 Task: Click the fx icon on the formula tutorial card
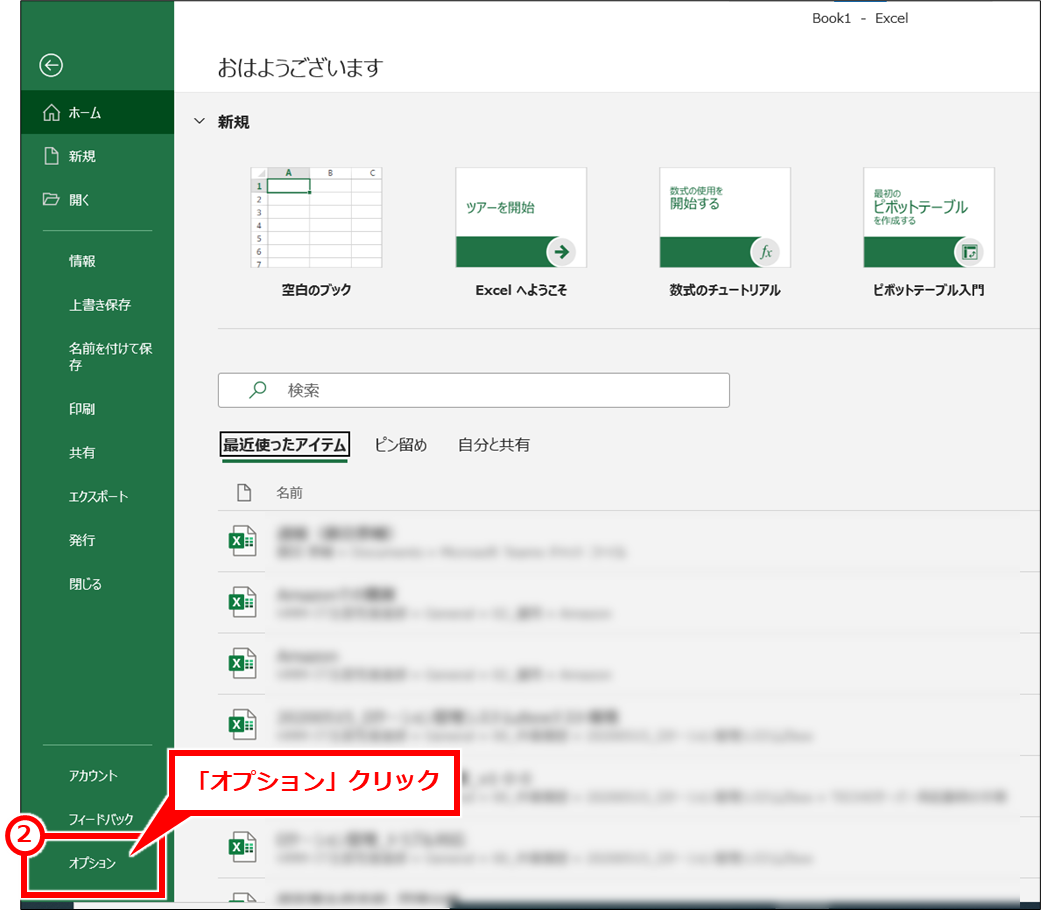(765, 252)
